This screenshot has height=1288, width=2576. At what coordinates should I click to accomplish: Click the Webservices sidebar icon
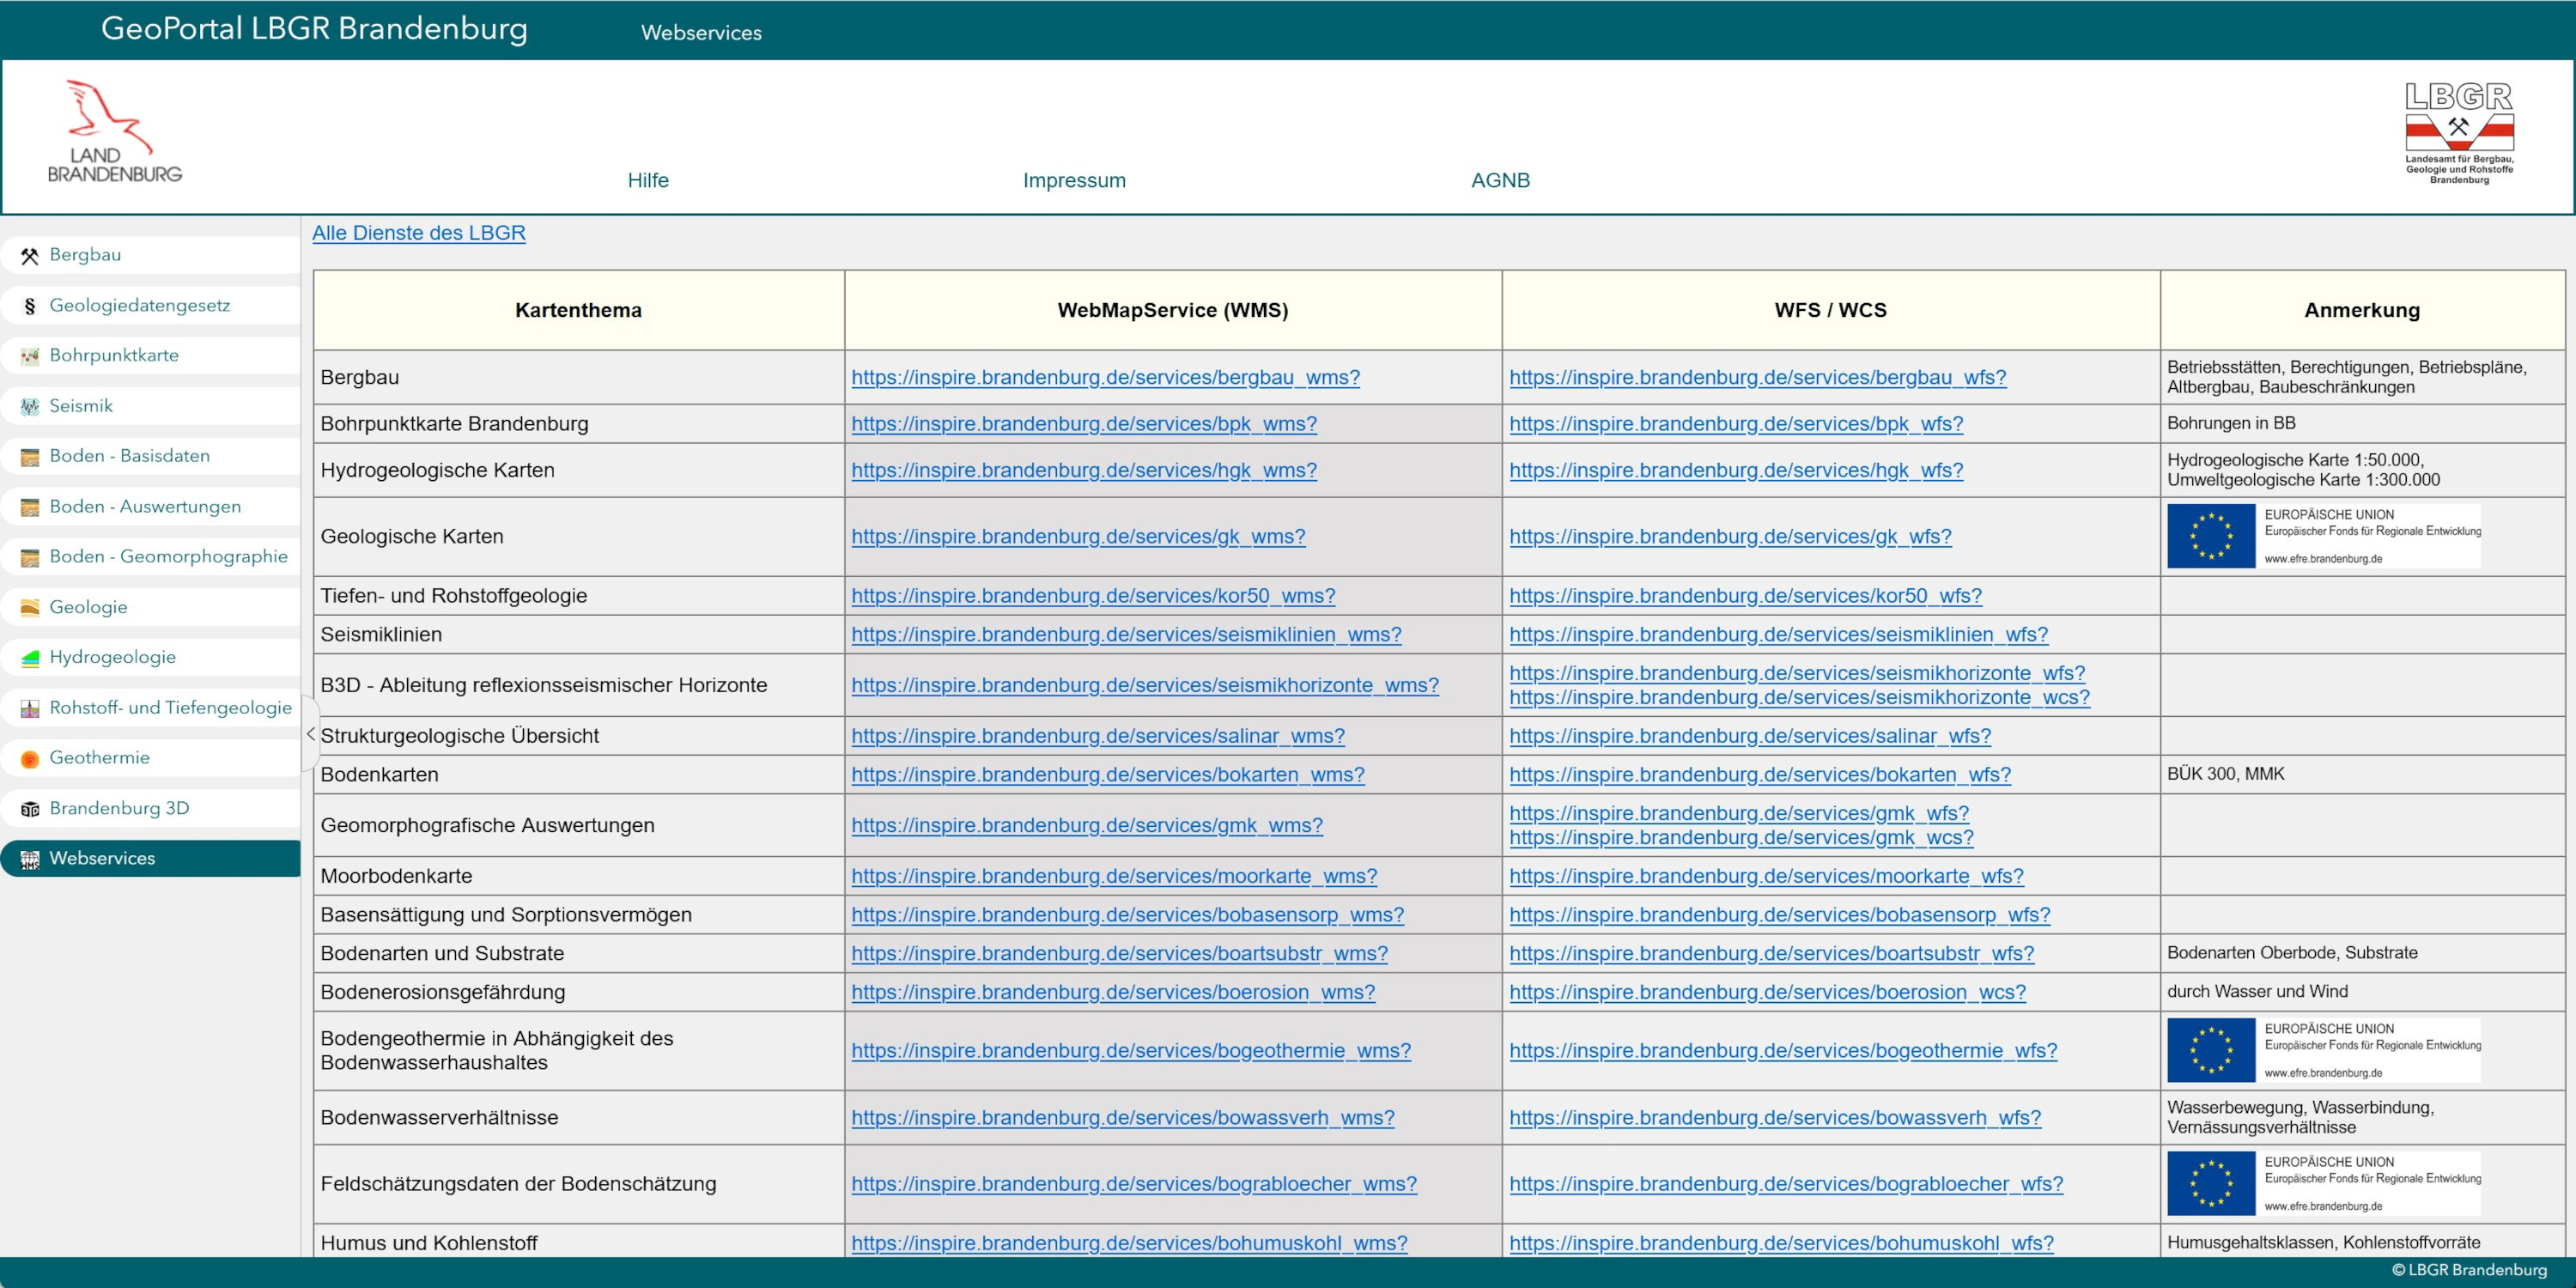pos(30,859)
